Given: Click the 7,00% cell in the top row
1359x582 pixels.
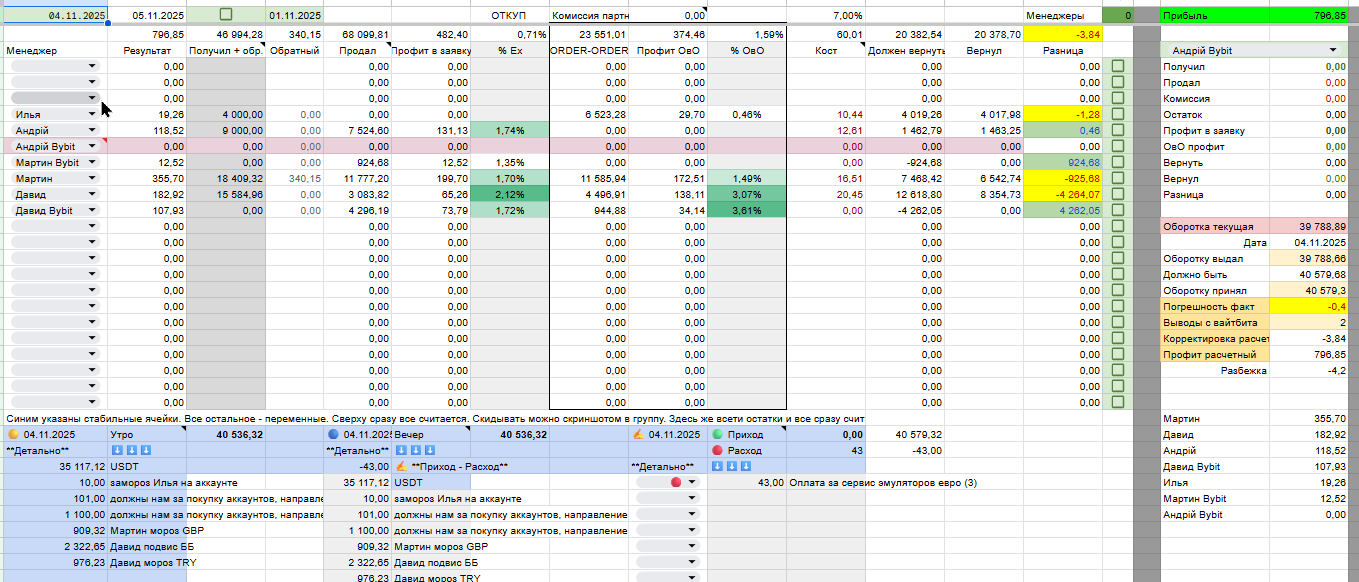Looking at the screenshot, I should [x=826, y=16].
